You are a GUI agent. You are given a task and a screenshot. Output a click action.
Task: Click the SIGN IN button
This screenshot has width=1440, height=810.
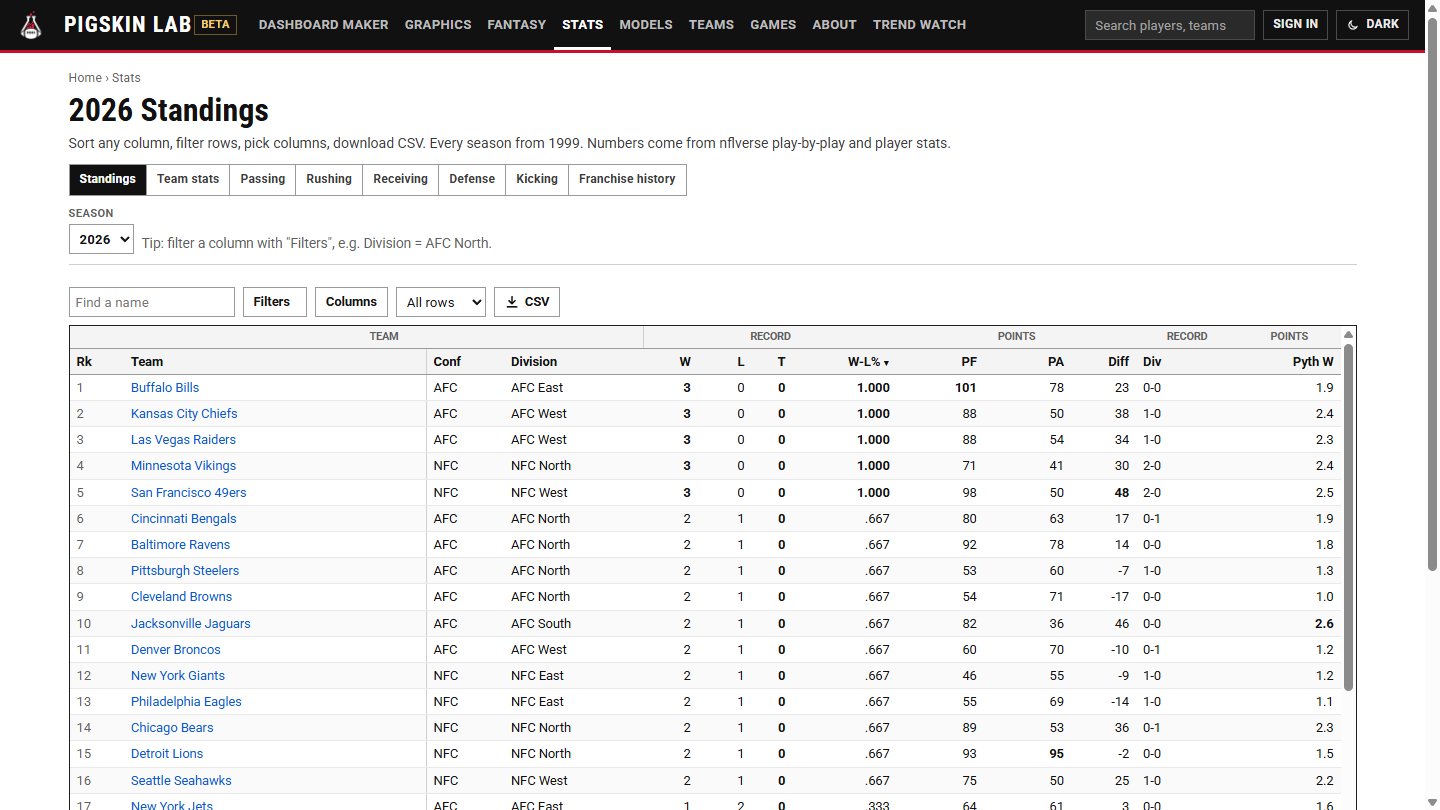coord(1295,25)
